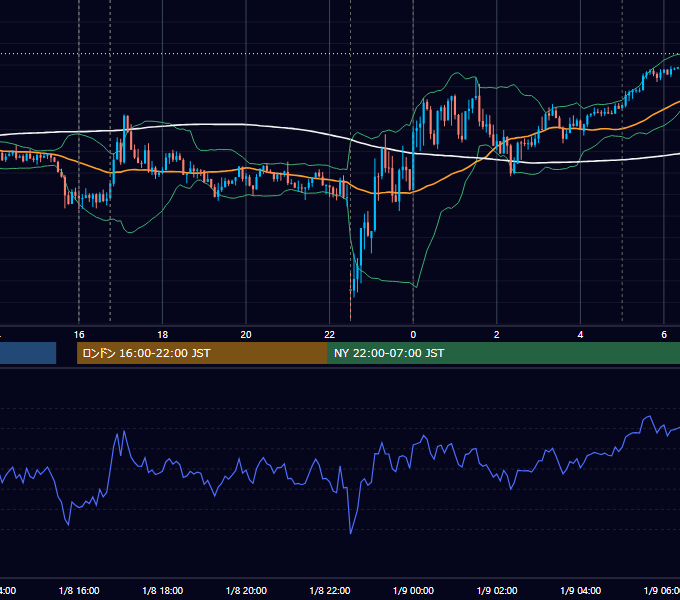
Task: Click the oscillator's lowest trough near 22:30
Action: 350,532
